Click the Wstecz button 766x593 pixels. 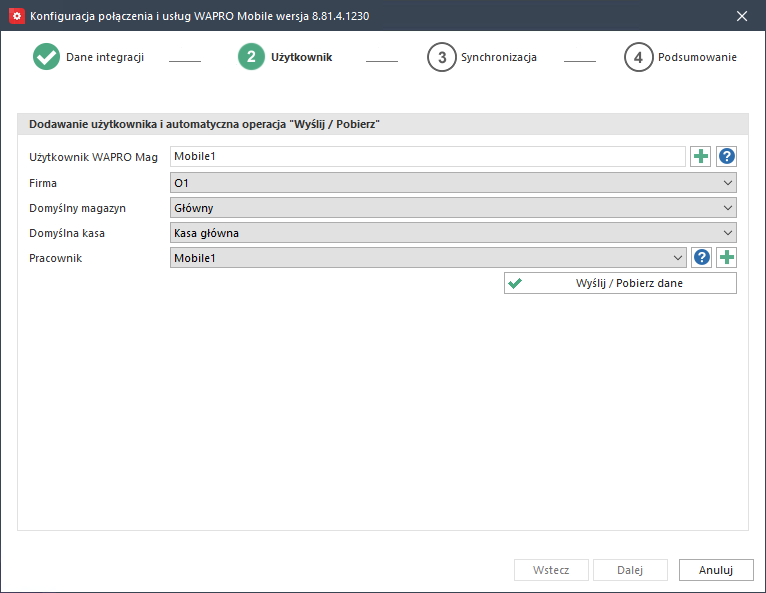(x=551, y=570)
